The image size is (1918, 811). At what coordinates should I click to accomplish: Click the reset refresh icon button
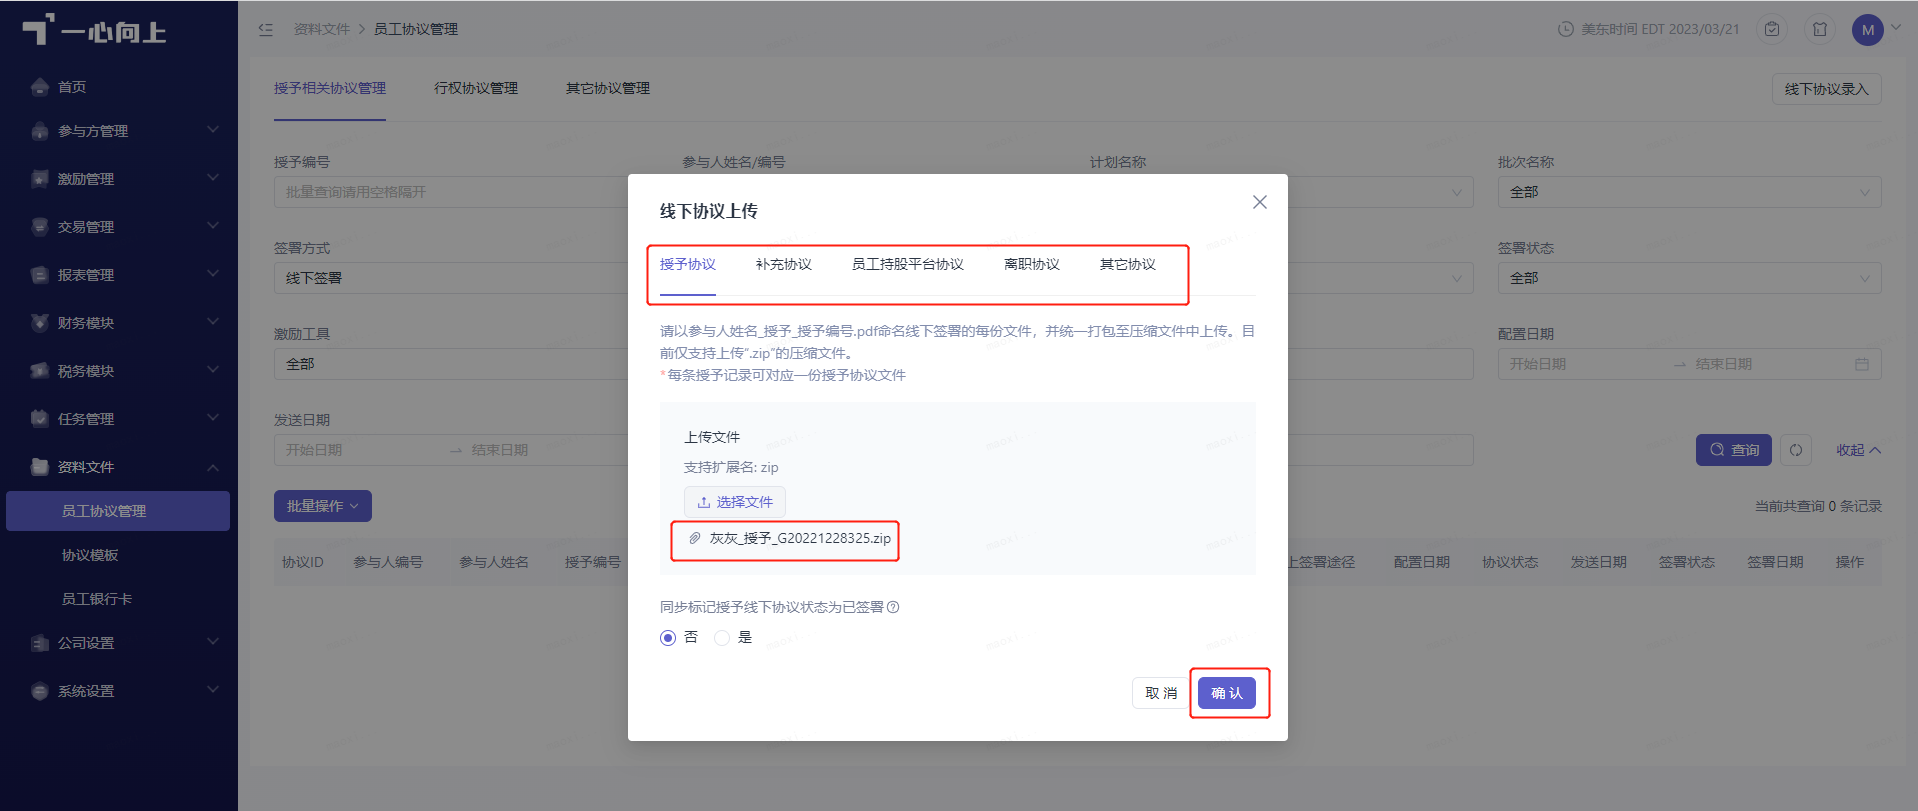click(1796, 450)
